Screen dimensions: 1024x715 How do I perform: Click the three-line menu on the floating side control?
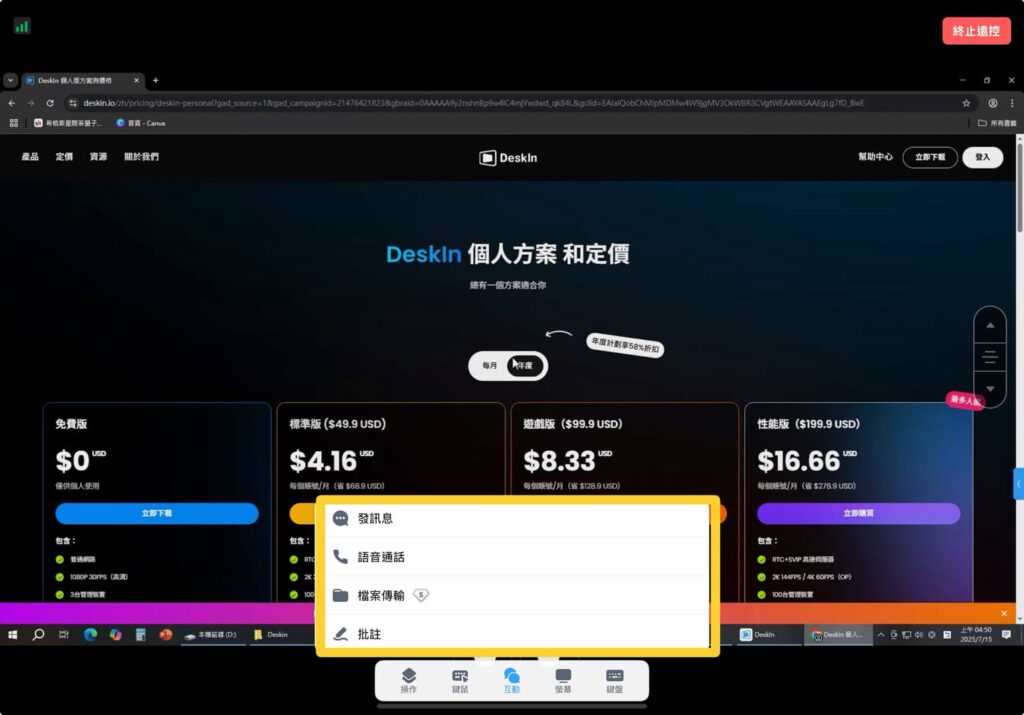click(x=990, y=357)
